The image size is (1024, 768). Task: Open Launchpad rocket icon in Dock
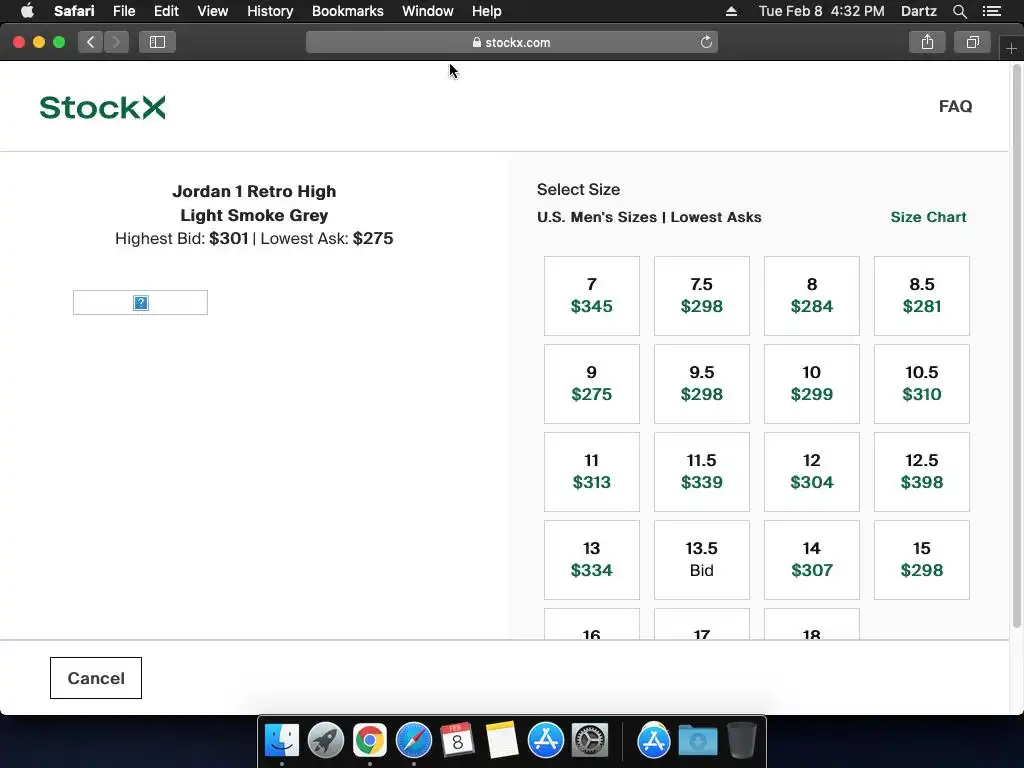[326, 741]
